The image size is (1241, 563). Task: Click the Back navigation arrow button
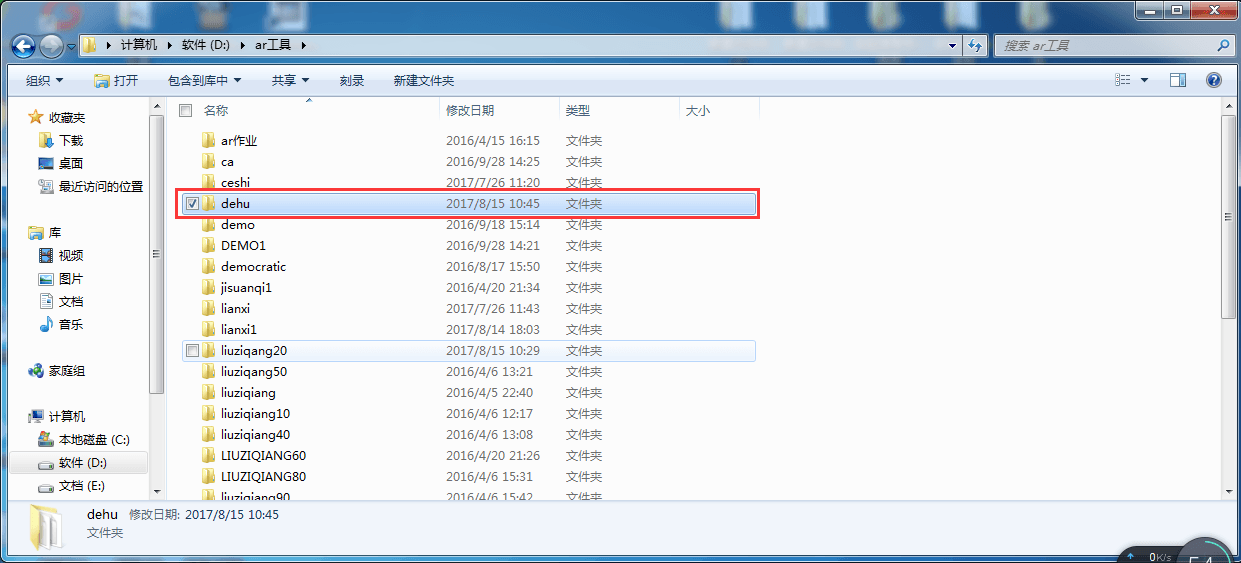(24, 45)
